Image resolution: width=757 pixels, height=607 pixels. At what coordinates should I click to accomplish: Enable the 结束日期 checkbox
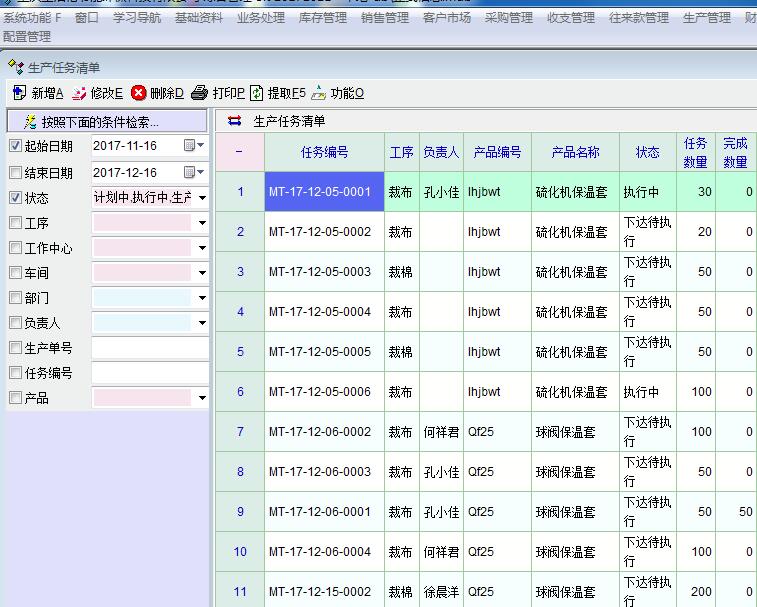click(15, 172)
